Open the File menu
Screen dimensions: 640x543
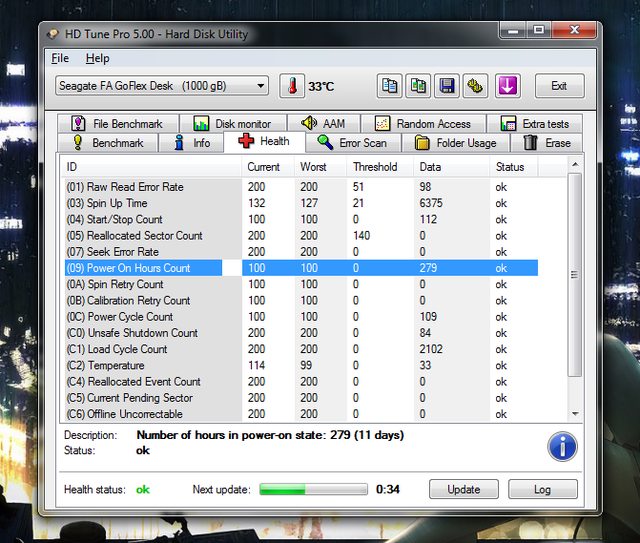[x=60, y=58]
